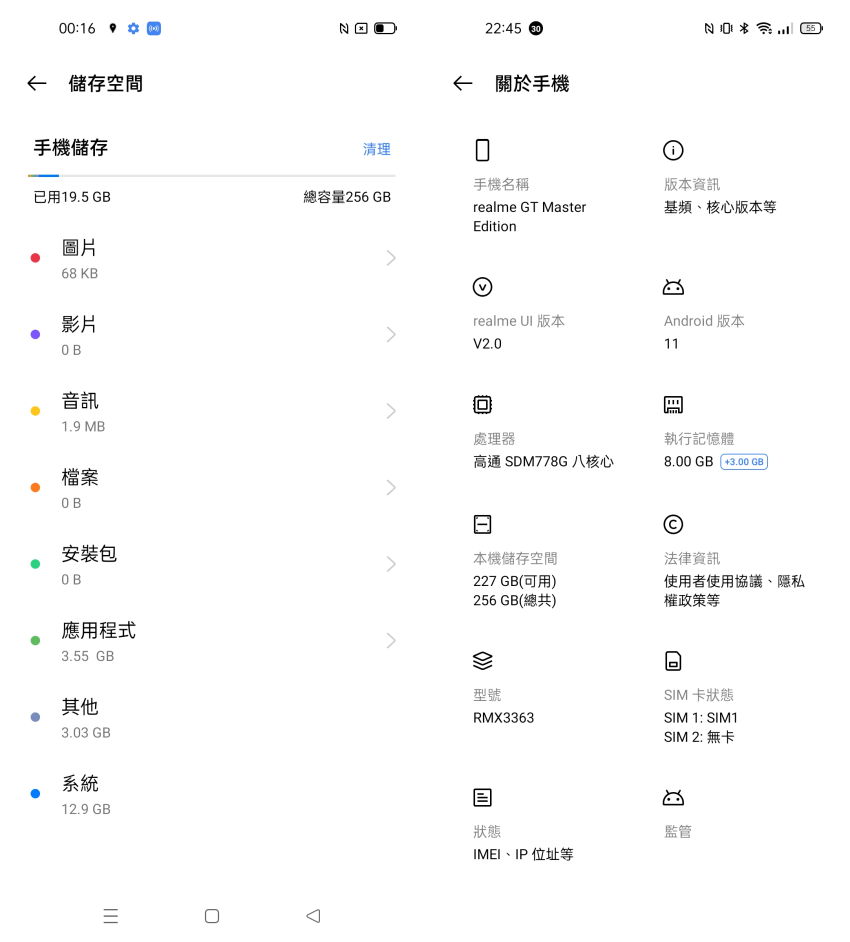This screenshot has width=850, height=942.
Task: Tap the RAM memory icon above 執行記憶體
Action: pos(673,405)
